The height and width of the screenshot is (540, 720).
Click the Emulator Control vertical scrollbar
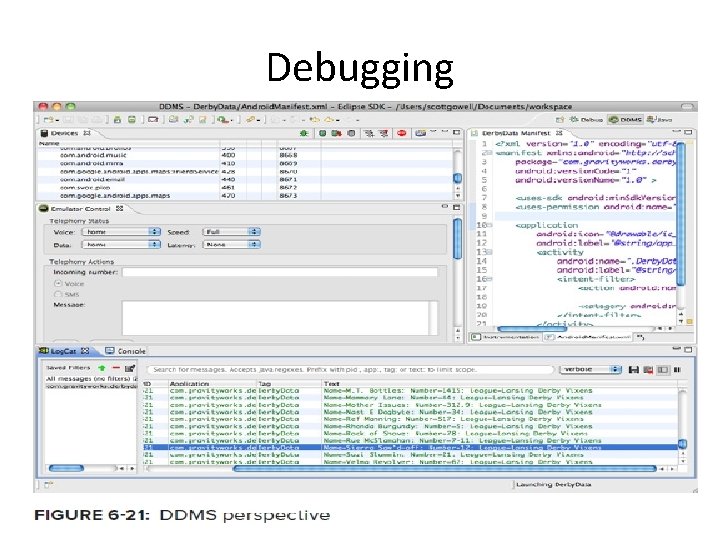457,239
